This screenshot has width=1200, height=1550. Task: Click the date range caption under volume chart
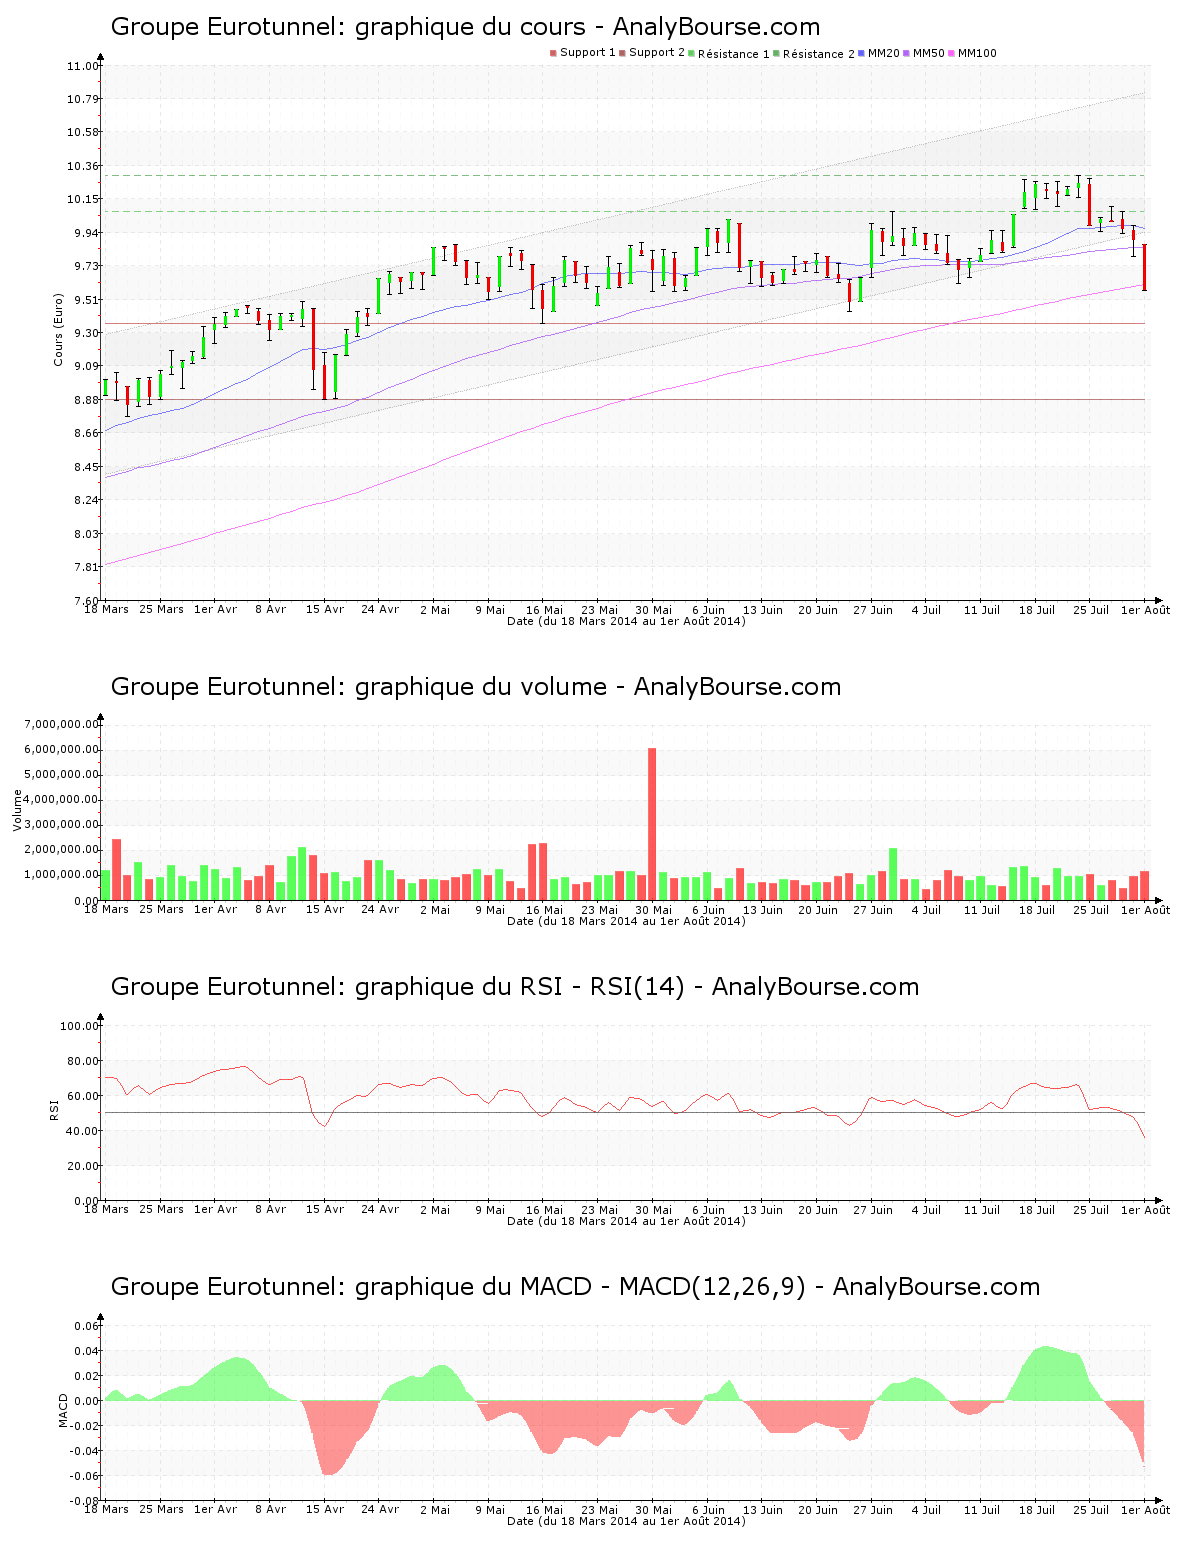(x=626, y=921)
